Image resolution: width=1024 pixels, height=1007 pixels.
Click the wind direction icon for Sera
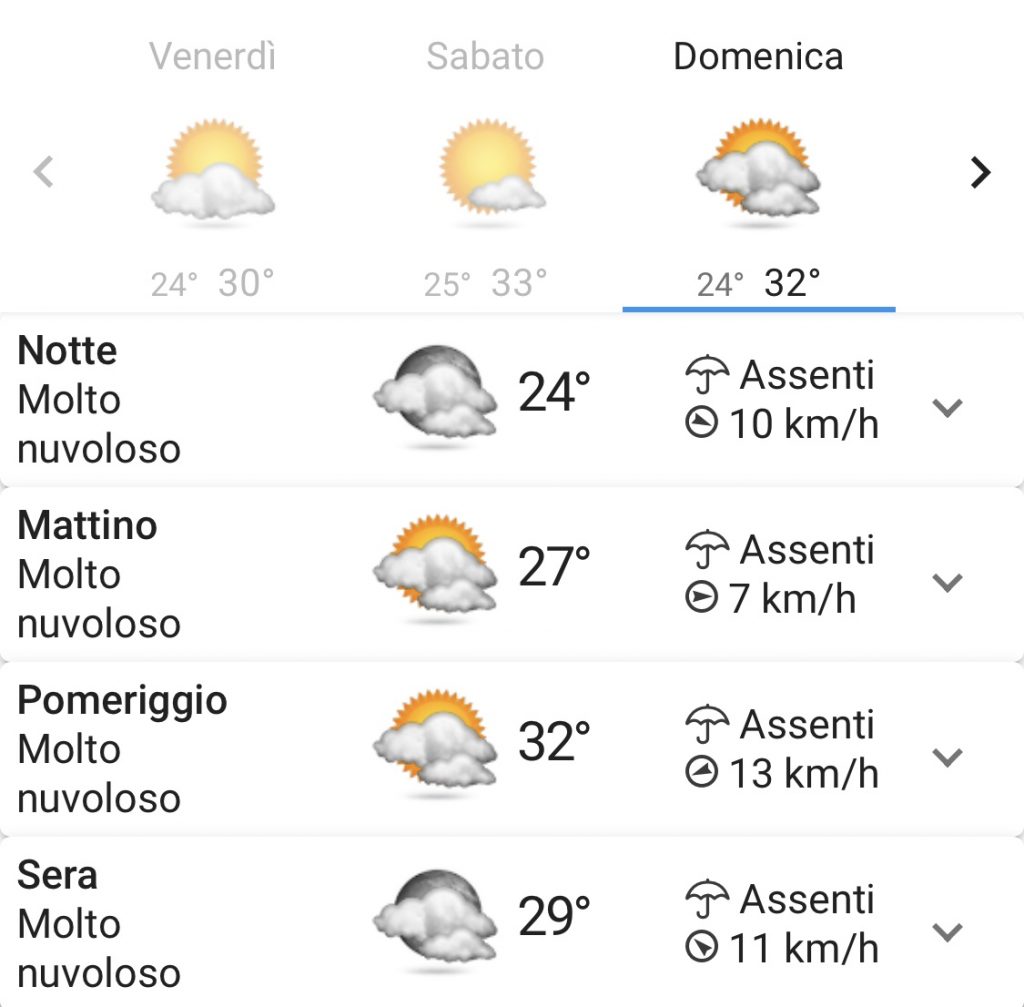(701, 946)
